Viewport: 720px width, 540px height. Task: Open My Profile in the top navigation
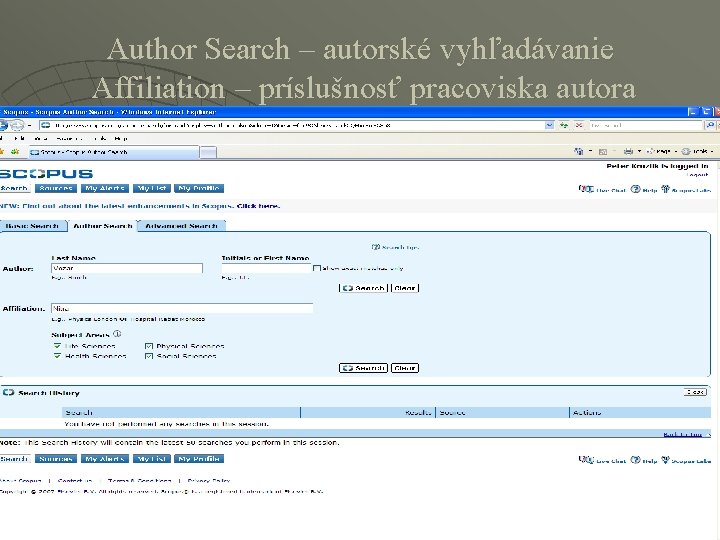point(199,188)
